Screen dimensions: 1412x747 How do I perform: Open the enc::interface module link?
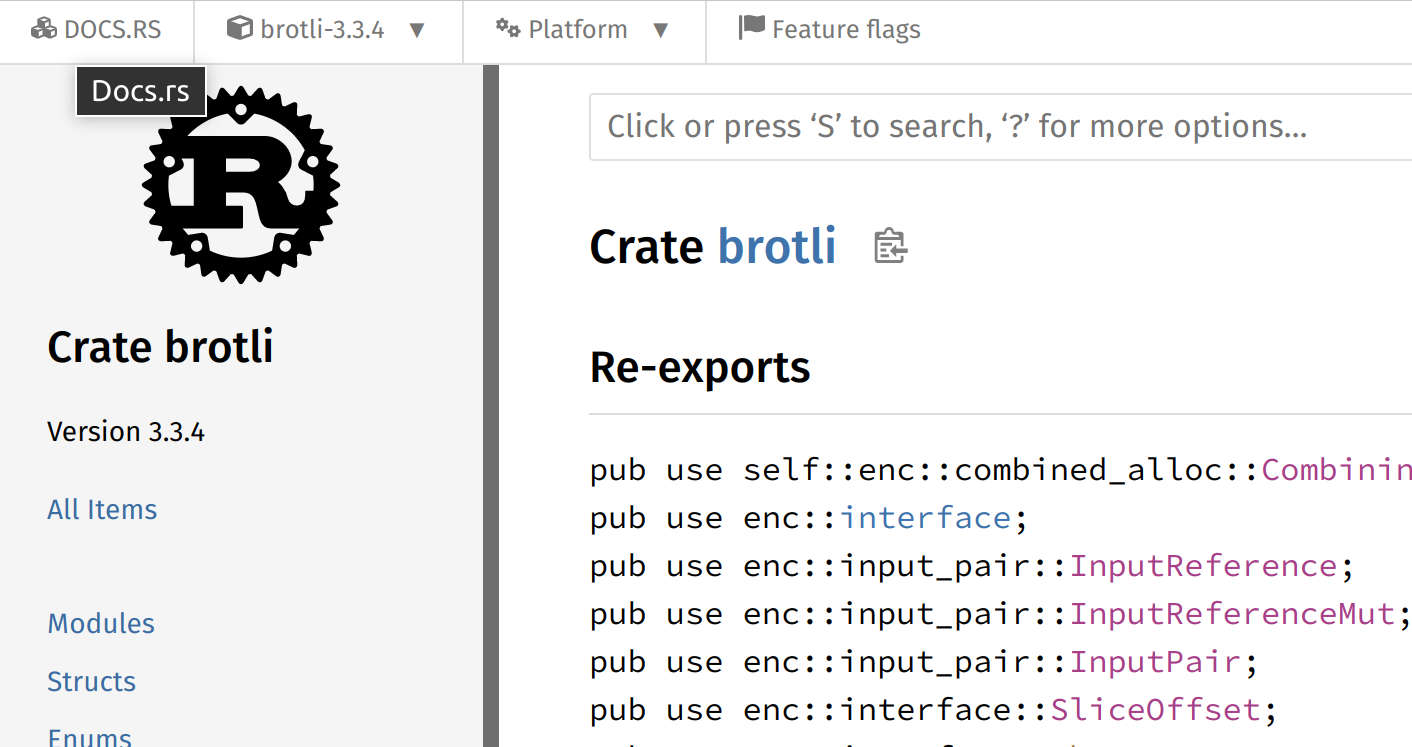pos(925,518)
